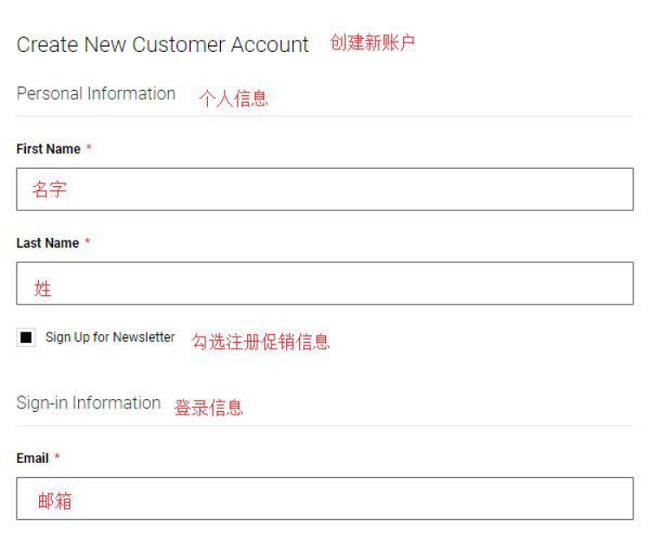The height and width of the screenshot is (534, 650).
Task: Click the required asterisk beside Email
Action: click(57, 456)
